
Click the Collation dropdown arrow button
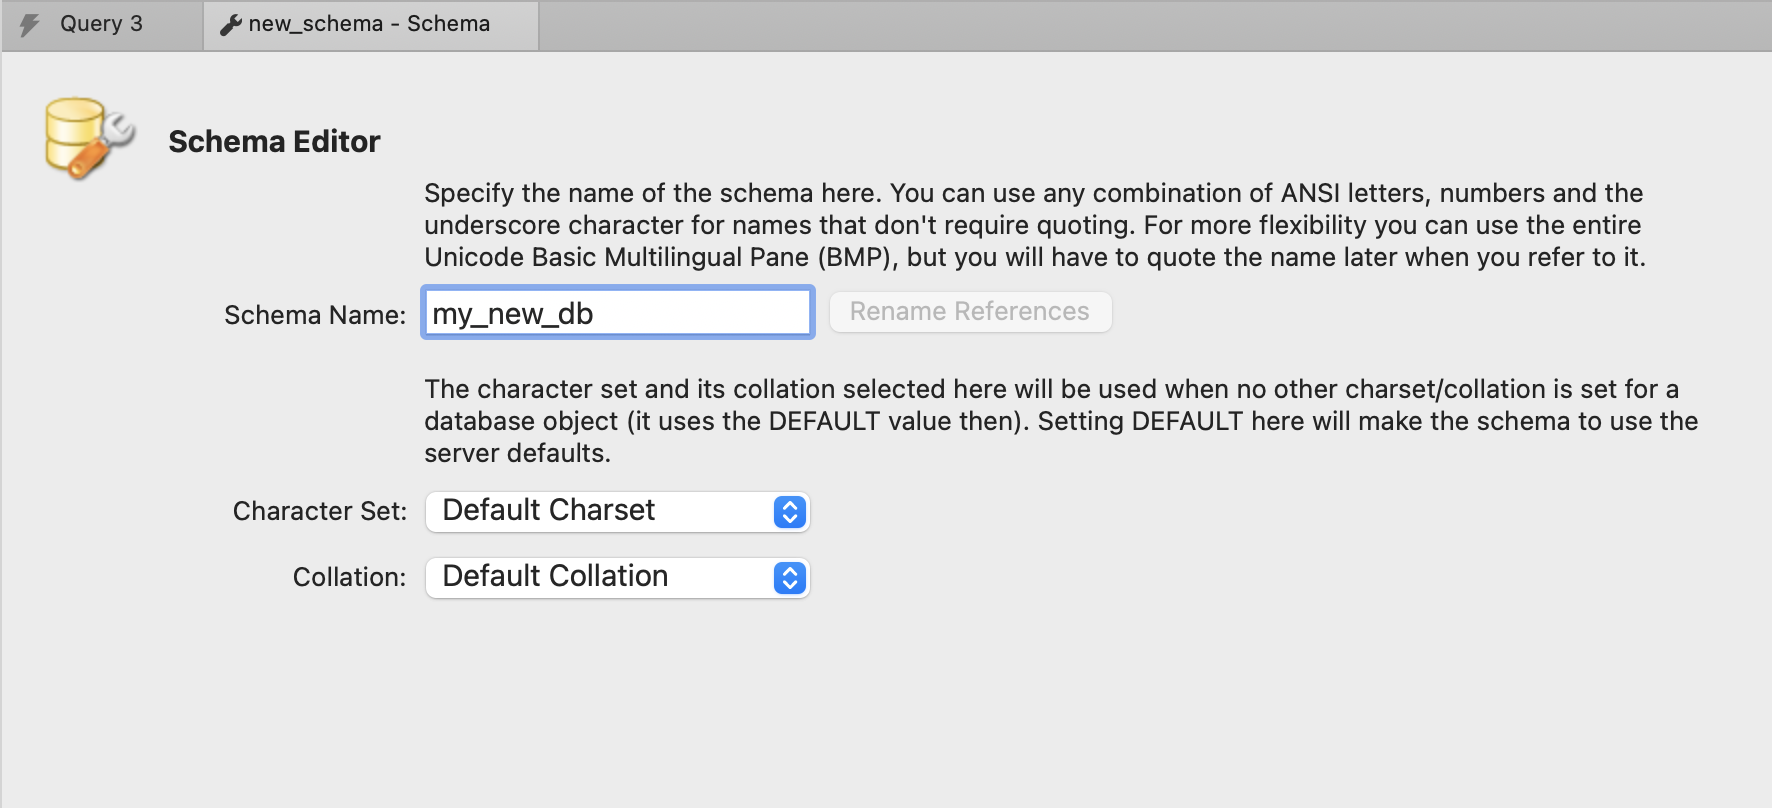(789, 578)
